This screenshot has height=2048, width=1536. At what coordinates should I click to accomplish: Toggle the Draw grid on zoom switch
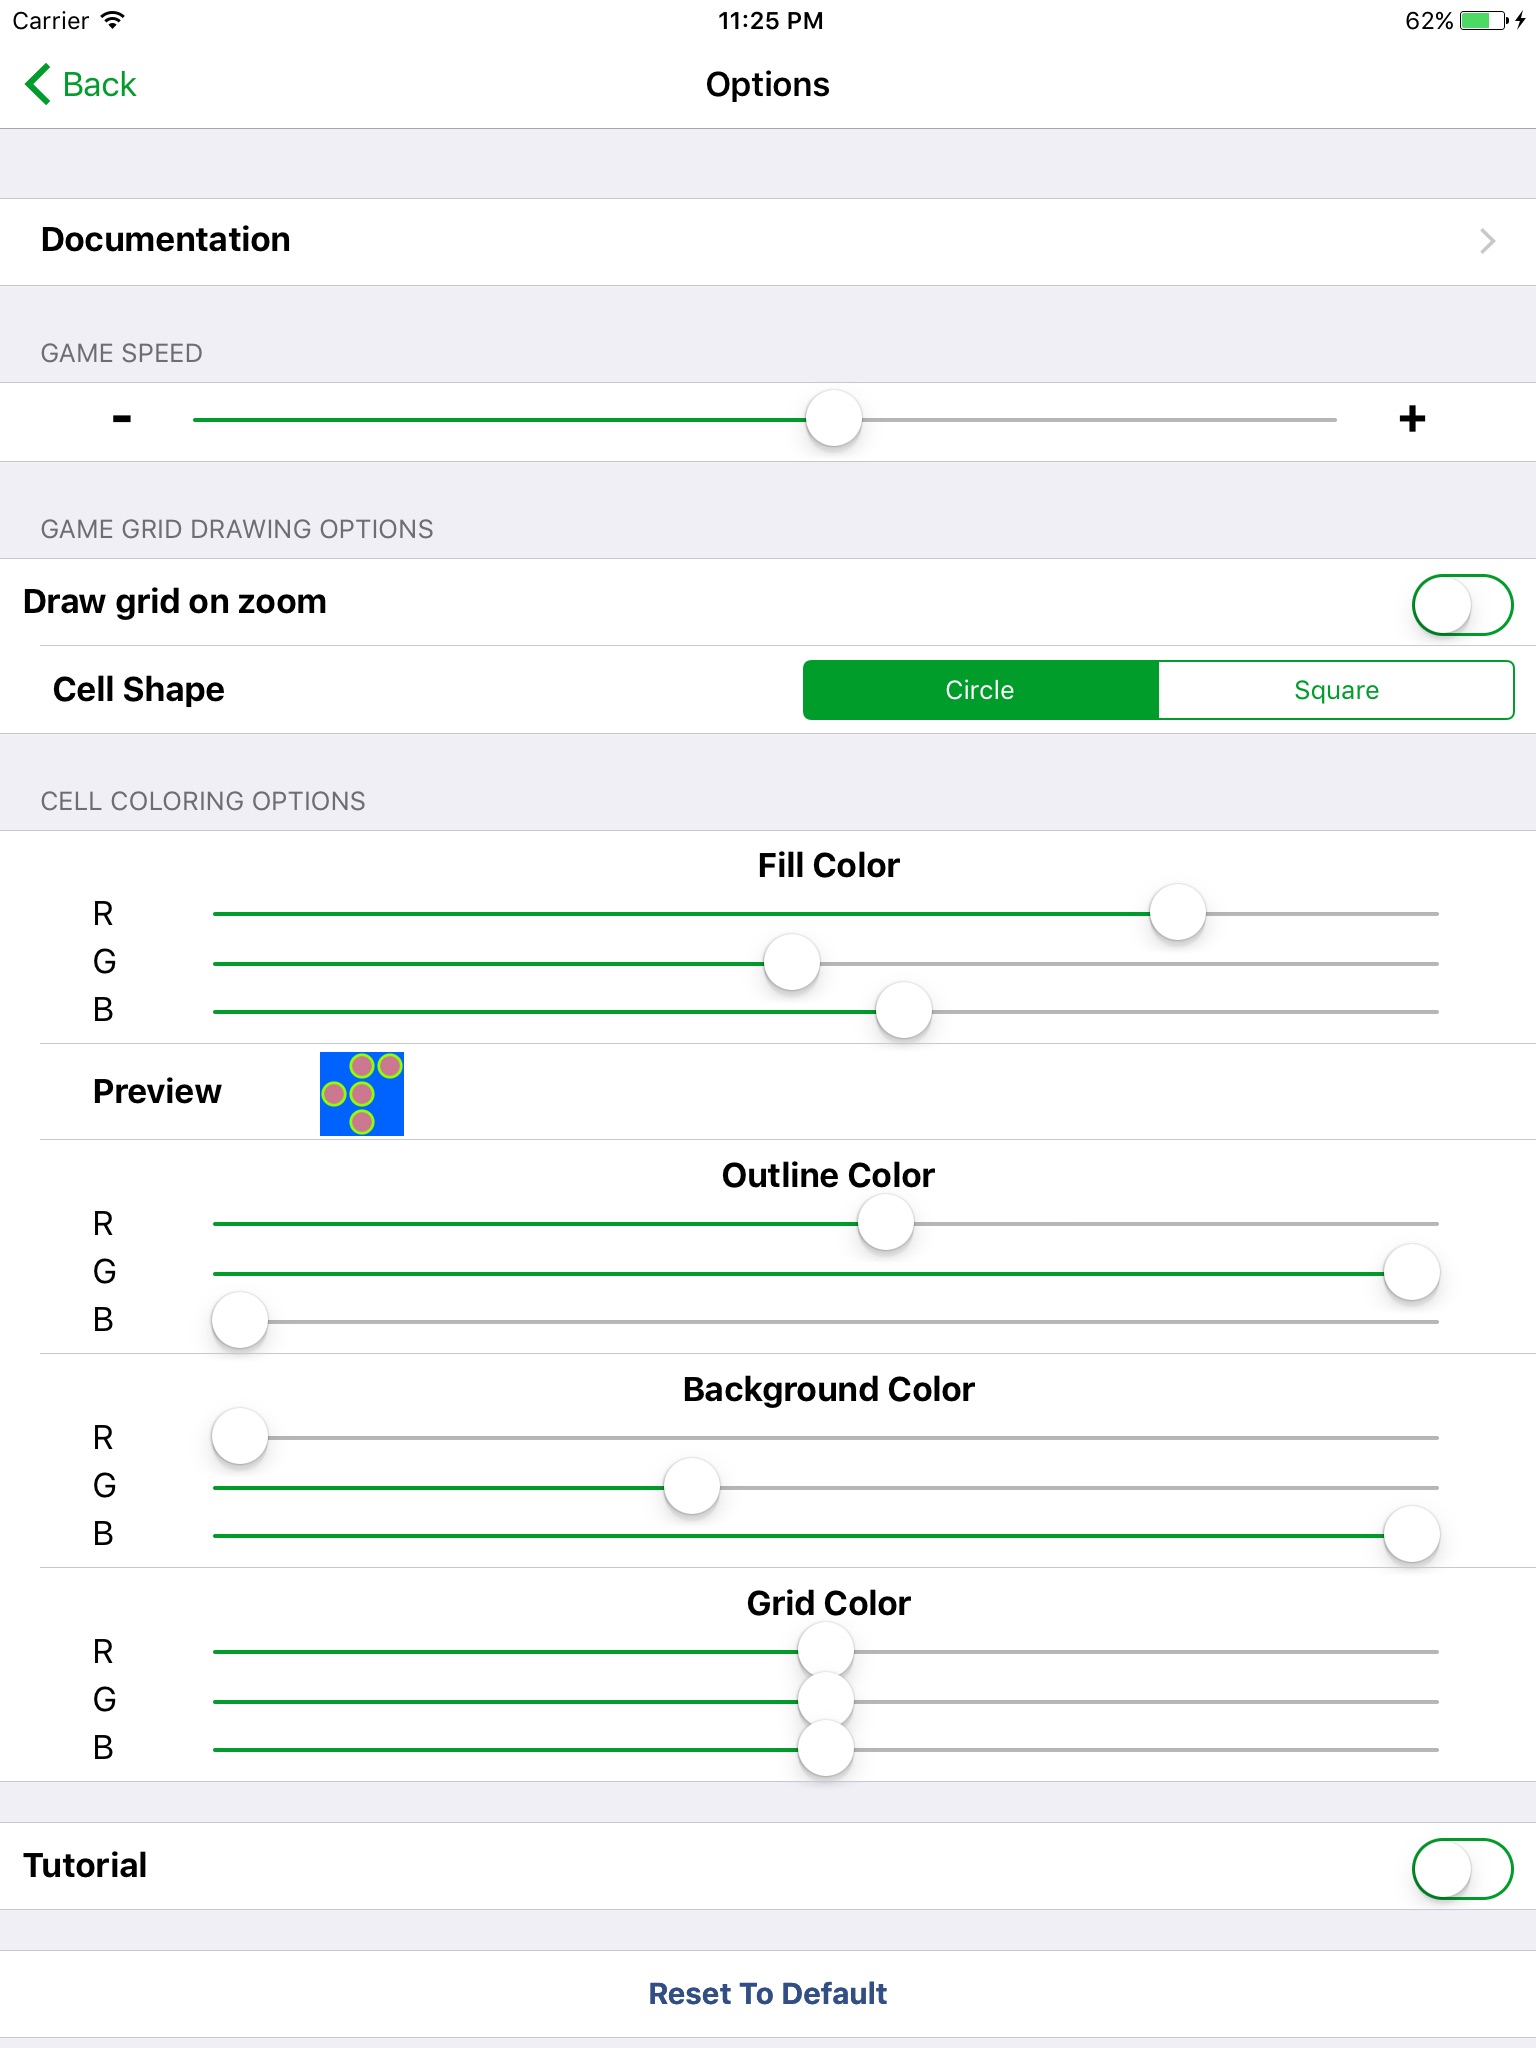tap(1461, 605)
